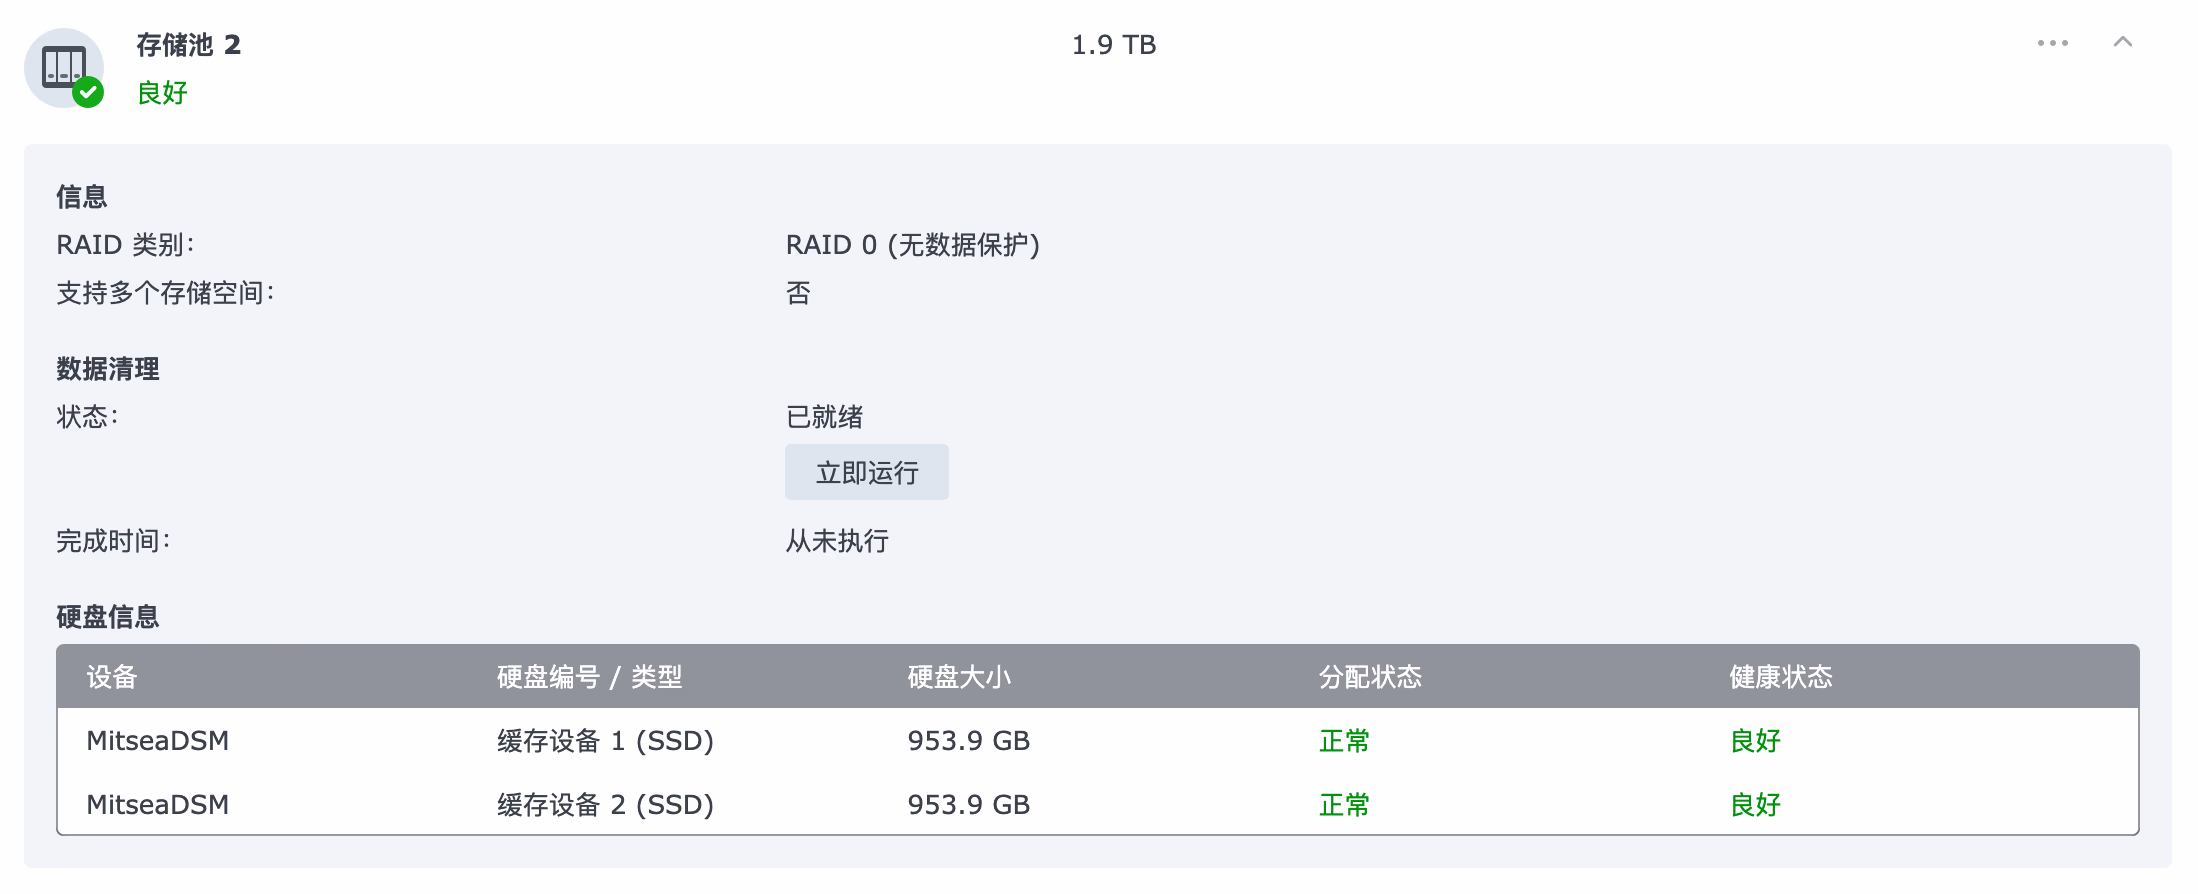Click the second MitseaDSM device entry
Screen dimensions: 2198x894
157,805
